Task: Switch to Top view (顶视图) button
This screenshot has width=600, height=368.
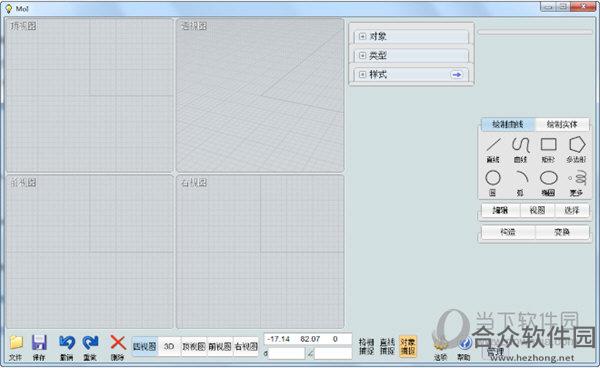Action: (194, 347)
